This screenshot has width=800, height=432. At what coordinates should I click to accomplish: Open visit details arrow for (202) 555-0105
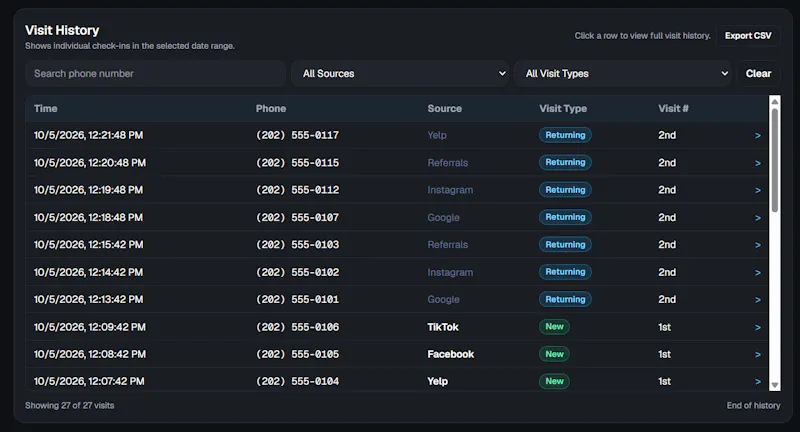point(758,354)
